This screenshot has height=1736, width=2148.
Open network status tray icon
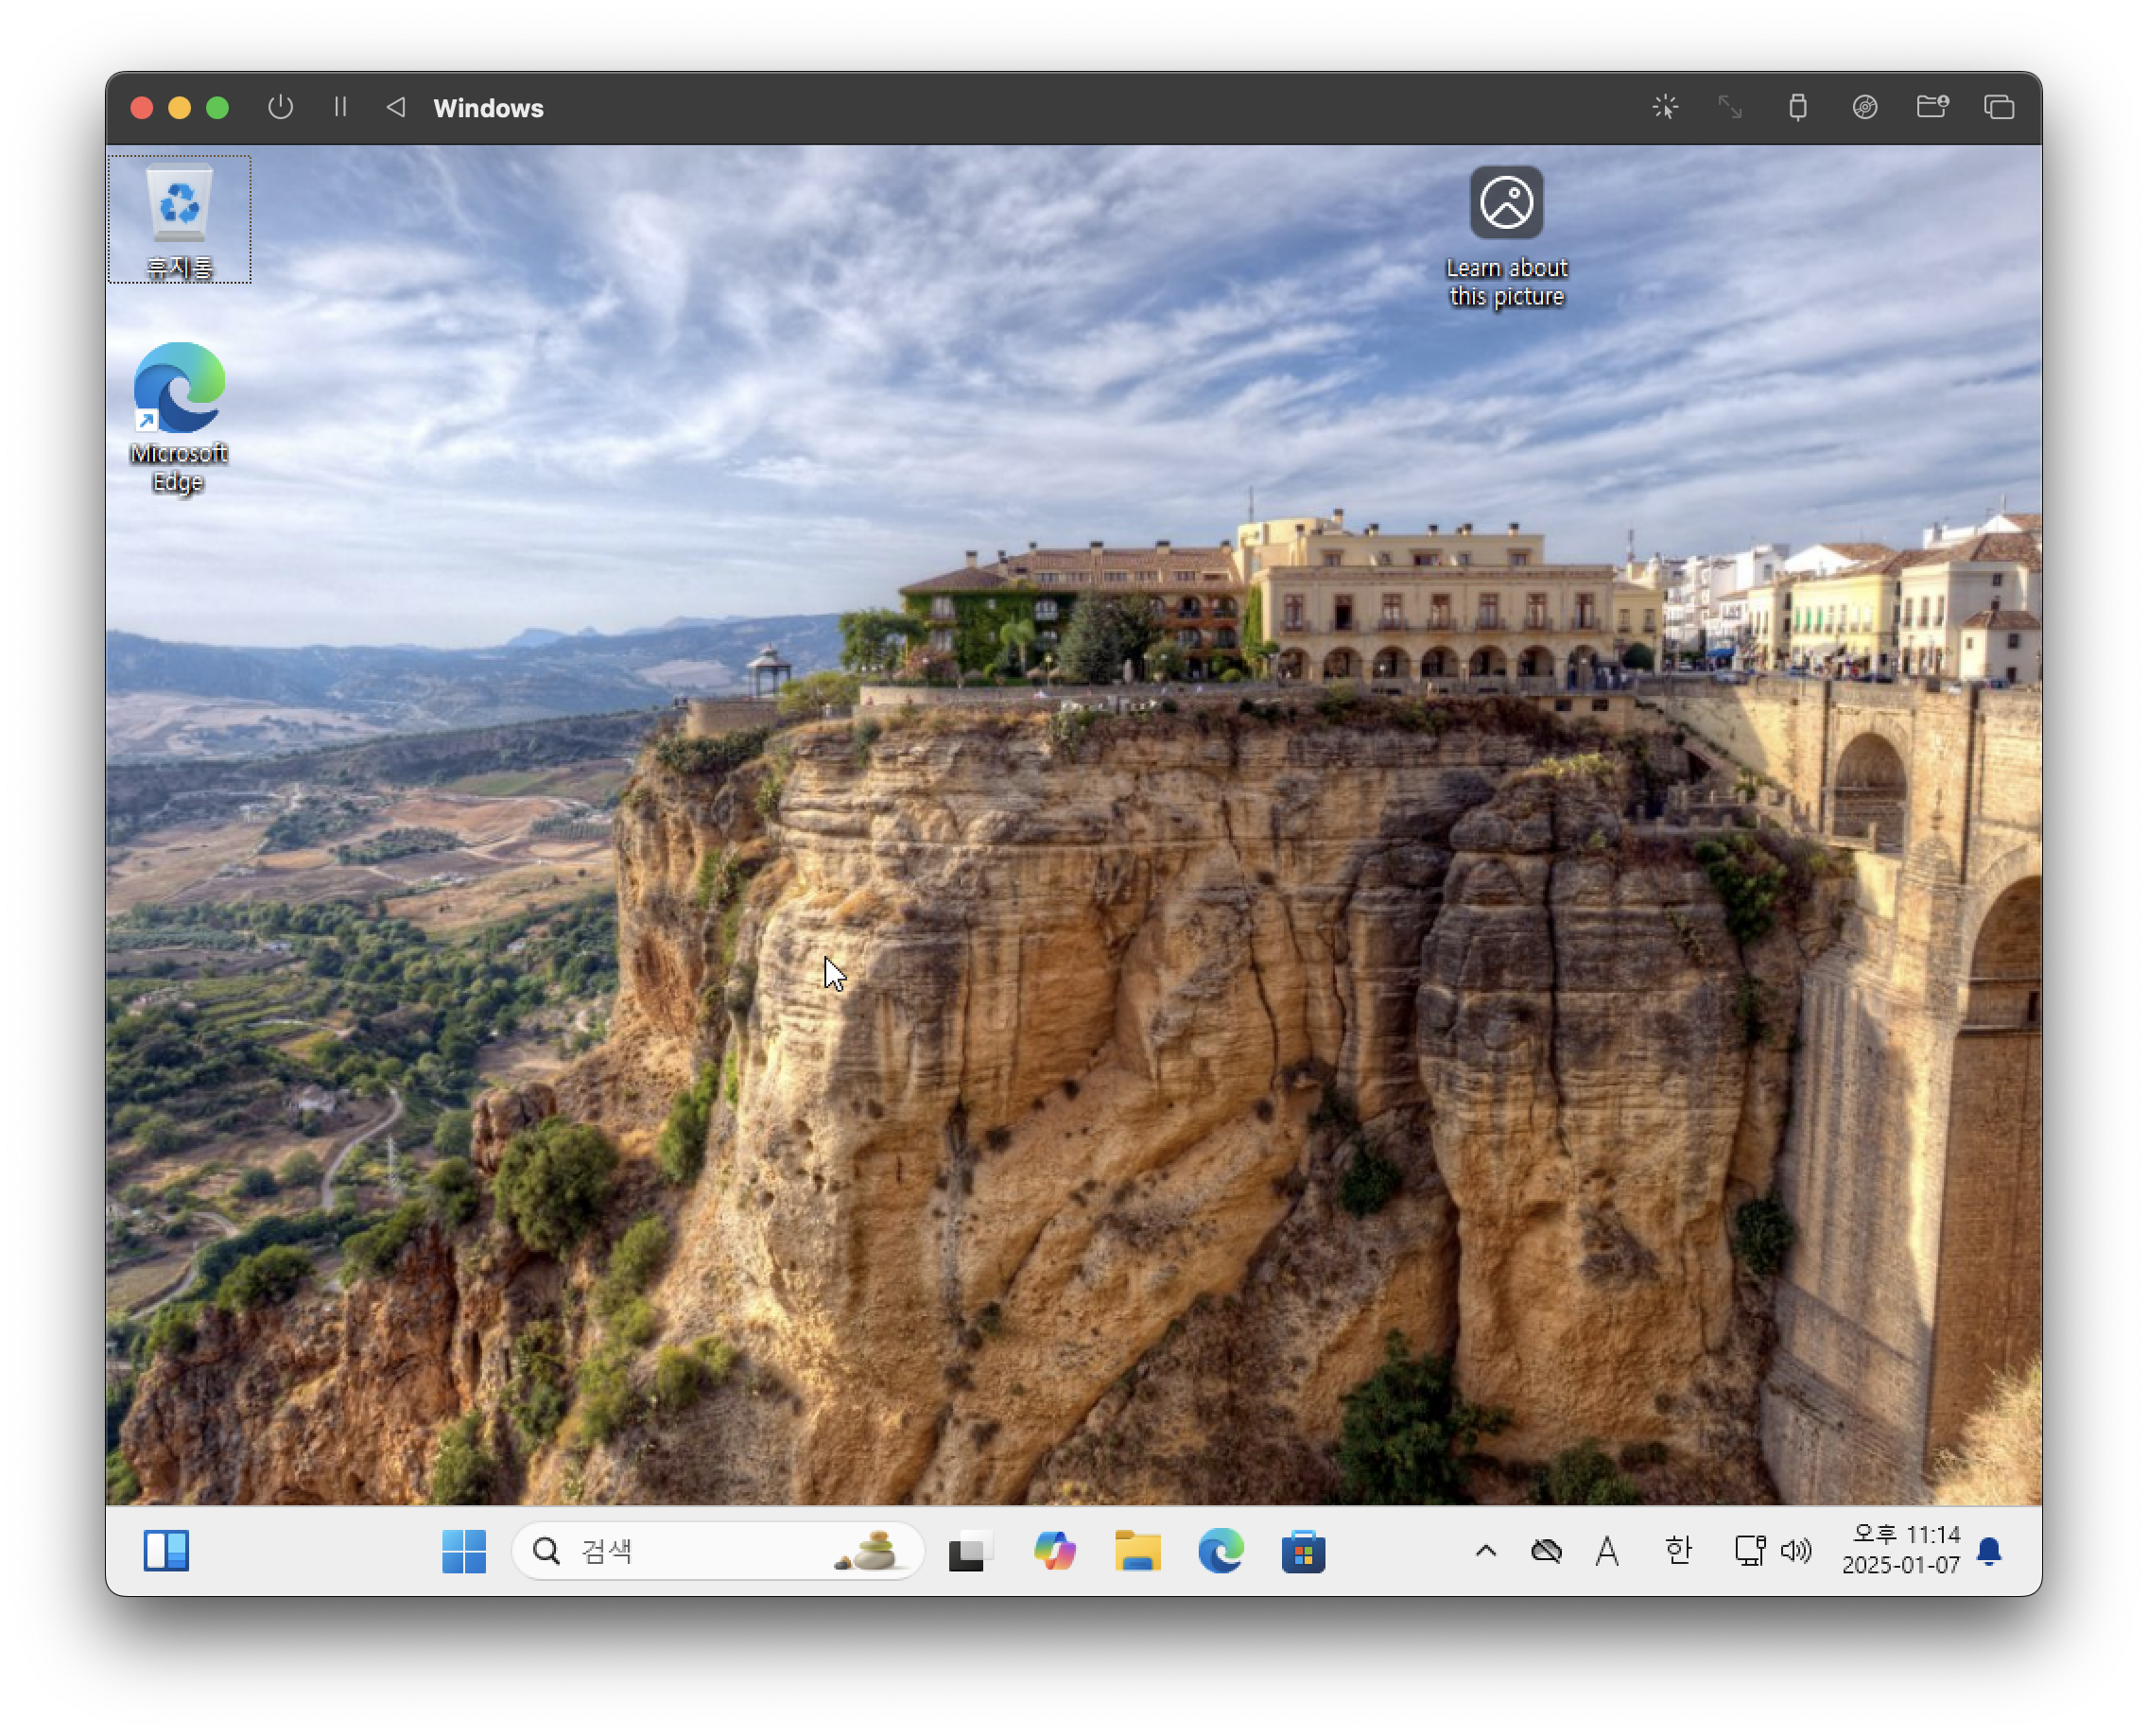pos(1749,1551)
